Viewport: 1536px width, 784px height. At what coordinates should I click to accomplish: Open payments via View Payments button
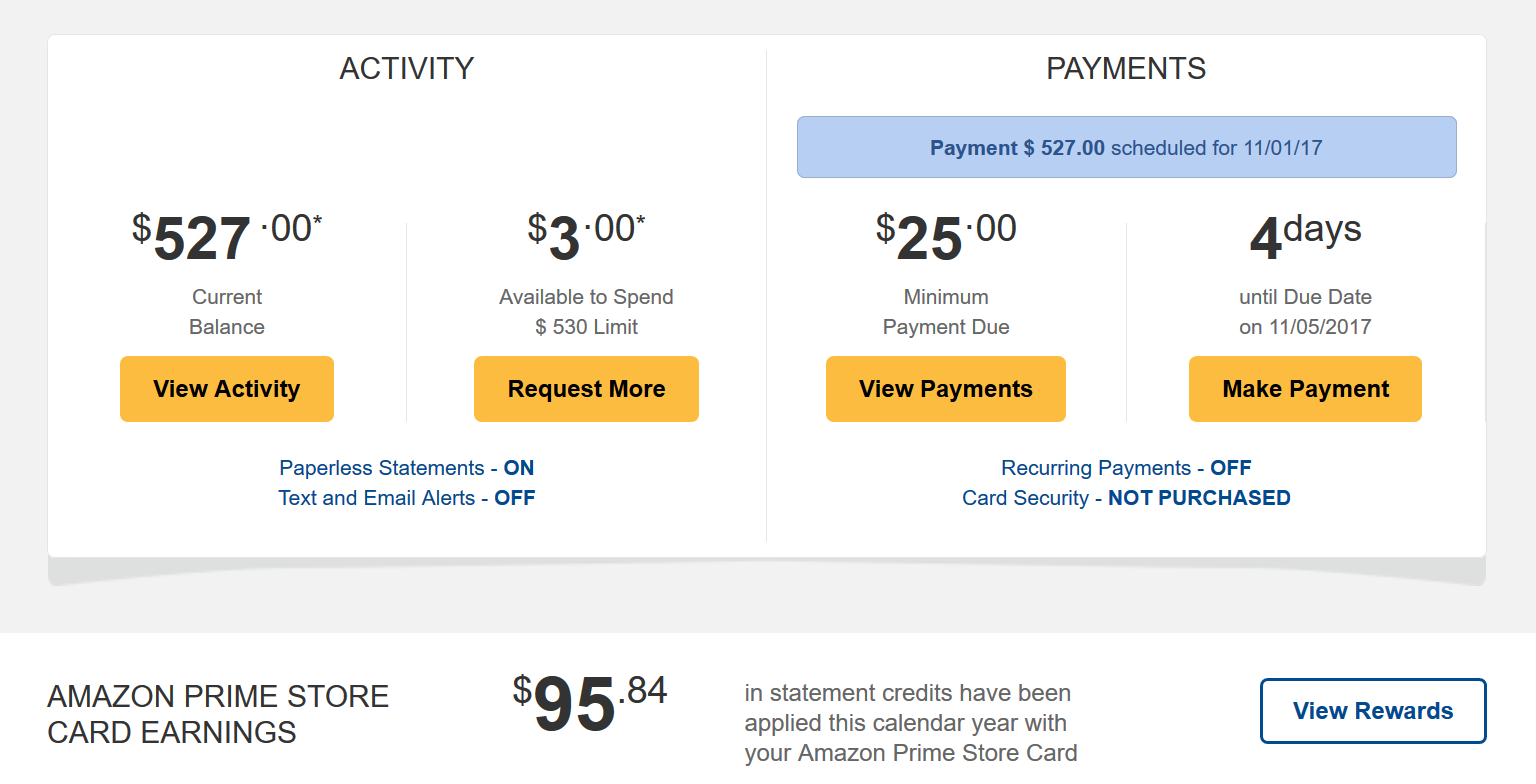(945, 388)
